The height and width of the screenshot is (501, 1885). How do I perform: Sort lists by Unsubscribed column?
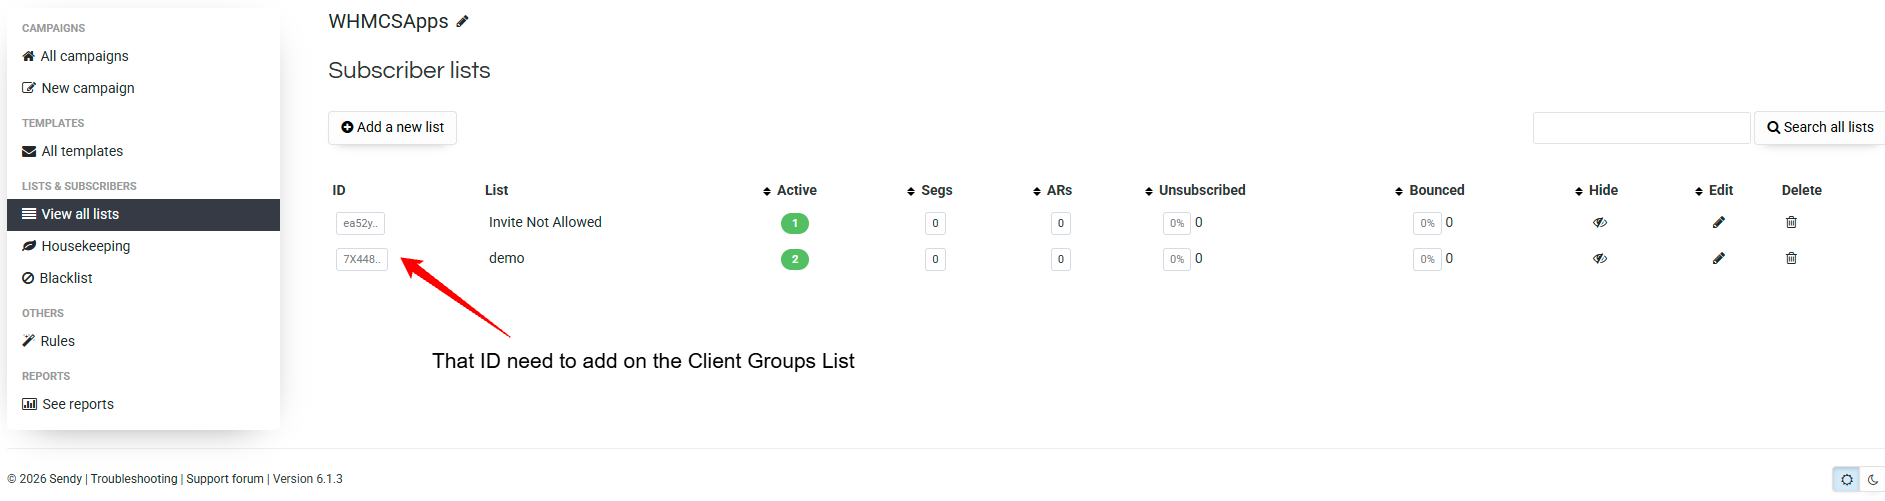[x=1195, y=190]
